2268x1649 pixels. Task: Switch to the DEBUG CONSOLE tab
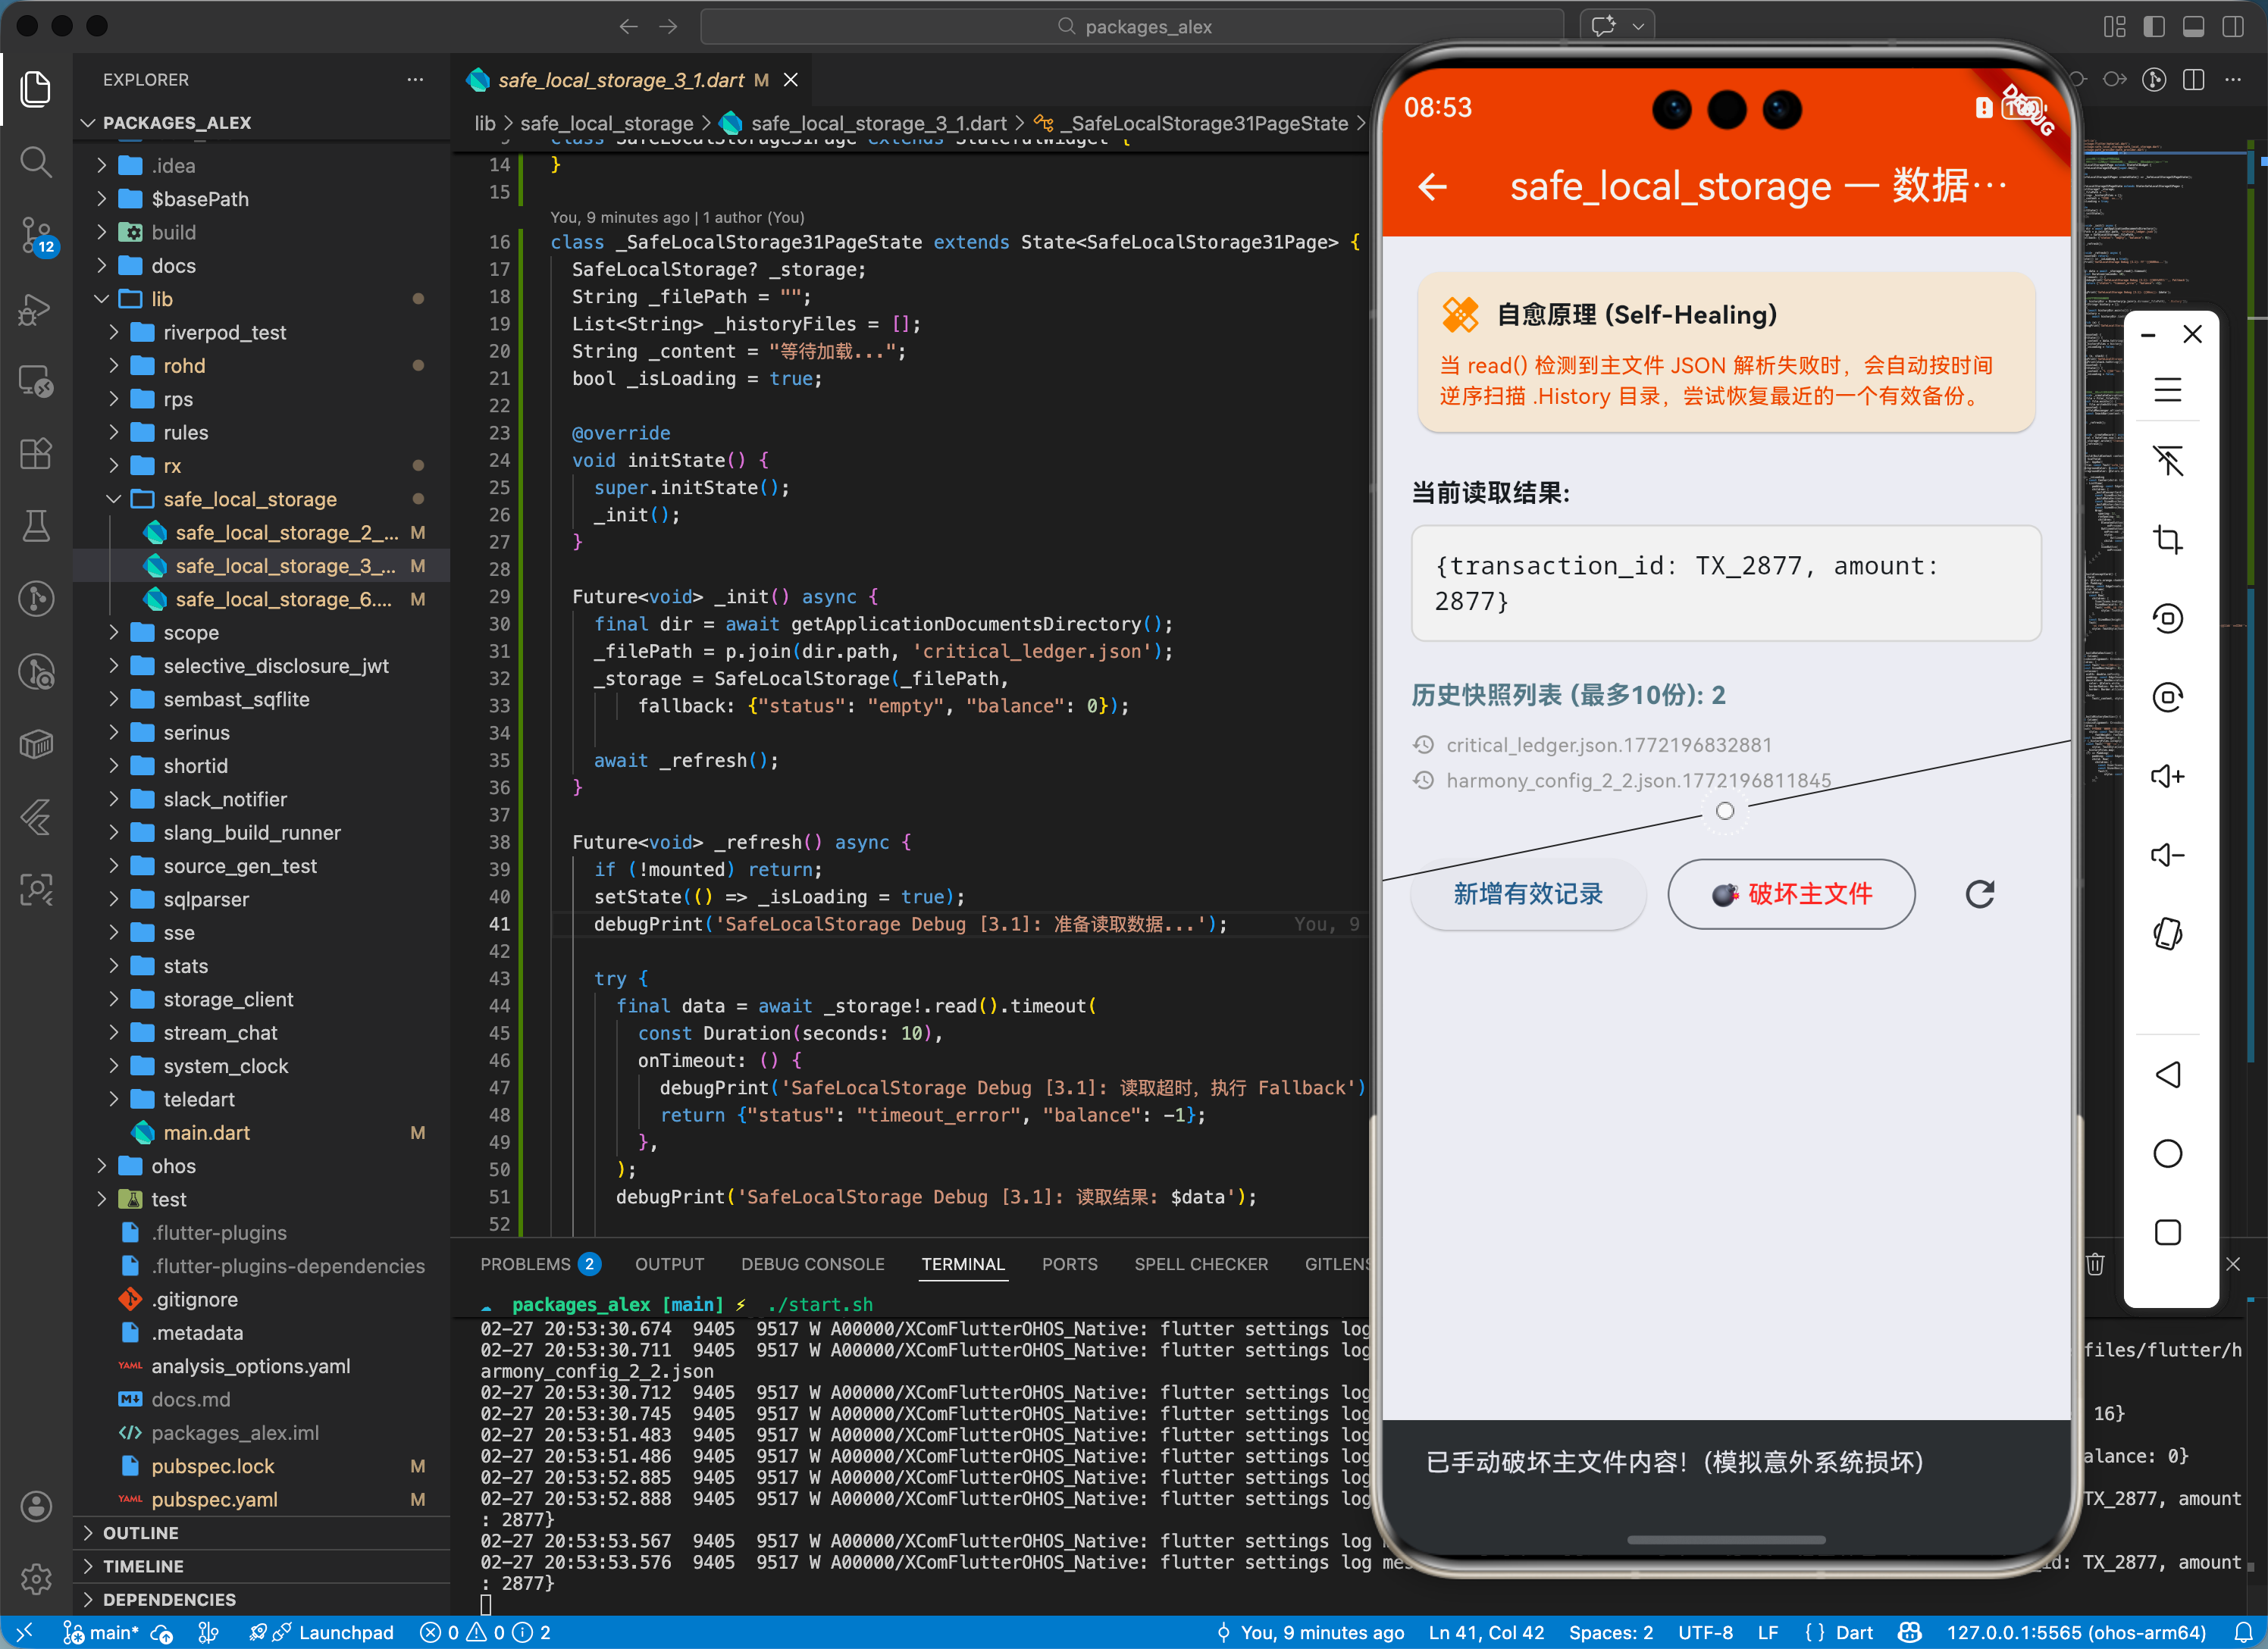(812, 1264)
